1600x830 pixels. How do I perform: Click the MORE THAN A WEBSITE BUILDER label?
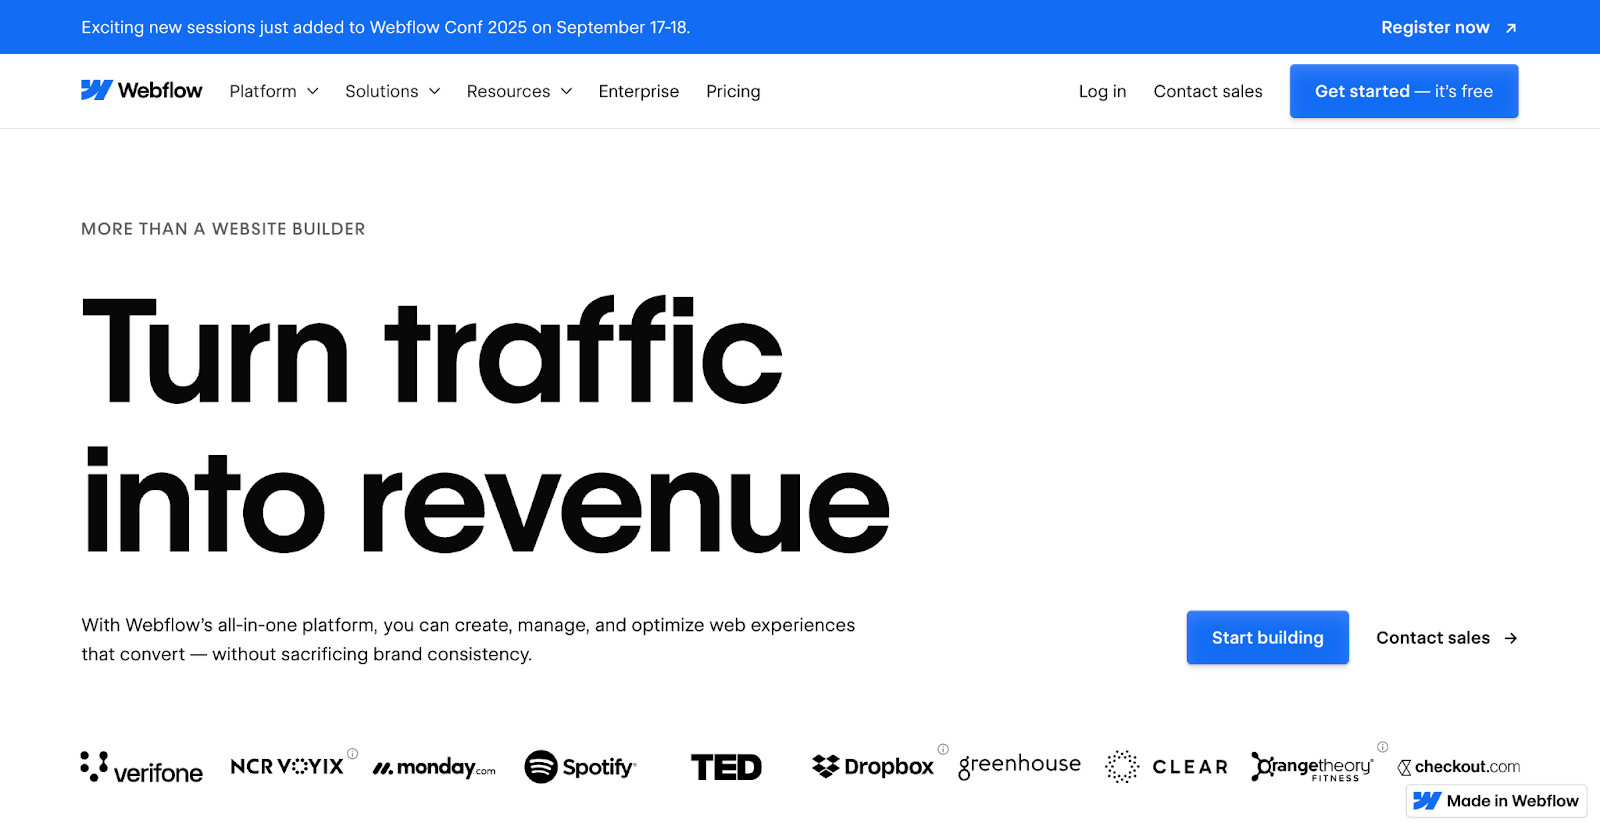(223, 229)
